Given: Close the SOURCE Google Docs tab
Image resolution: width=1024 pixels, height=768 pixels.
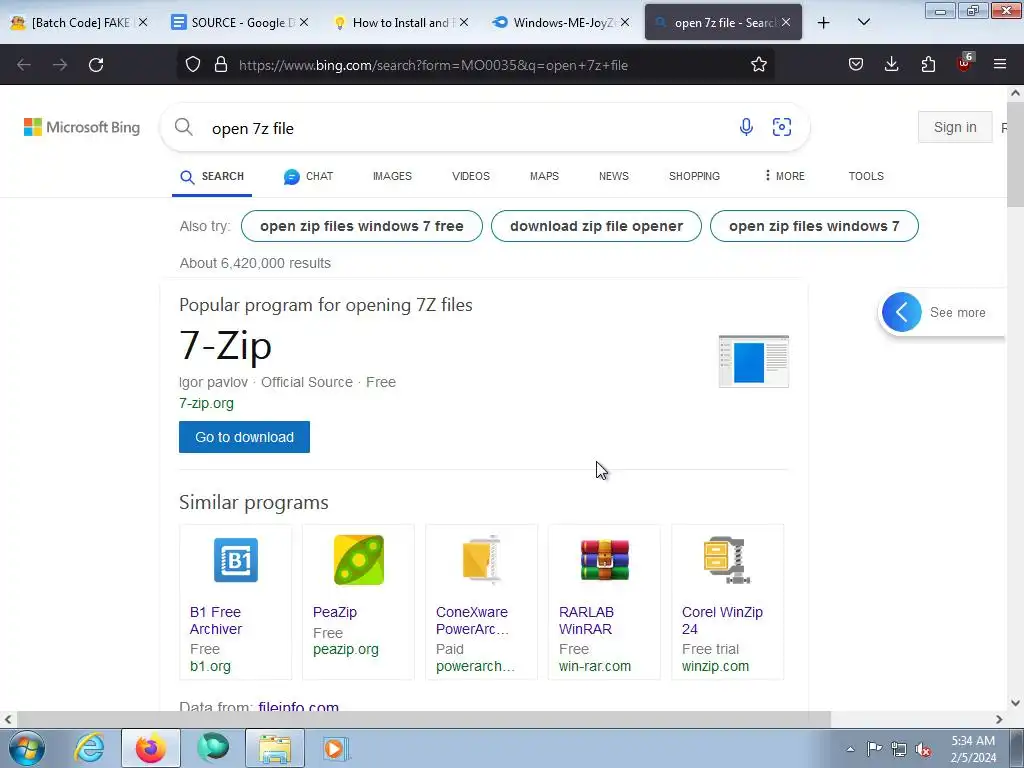Looking at the screenshot, I should click(x=304, y=22).
